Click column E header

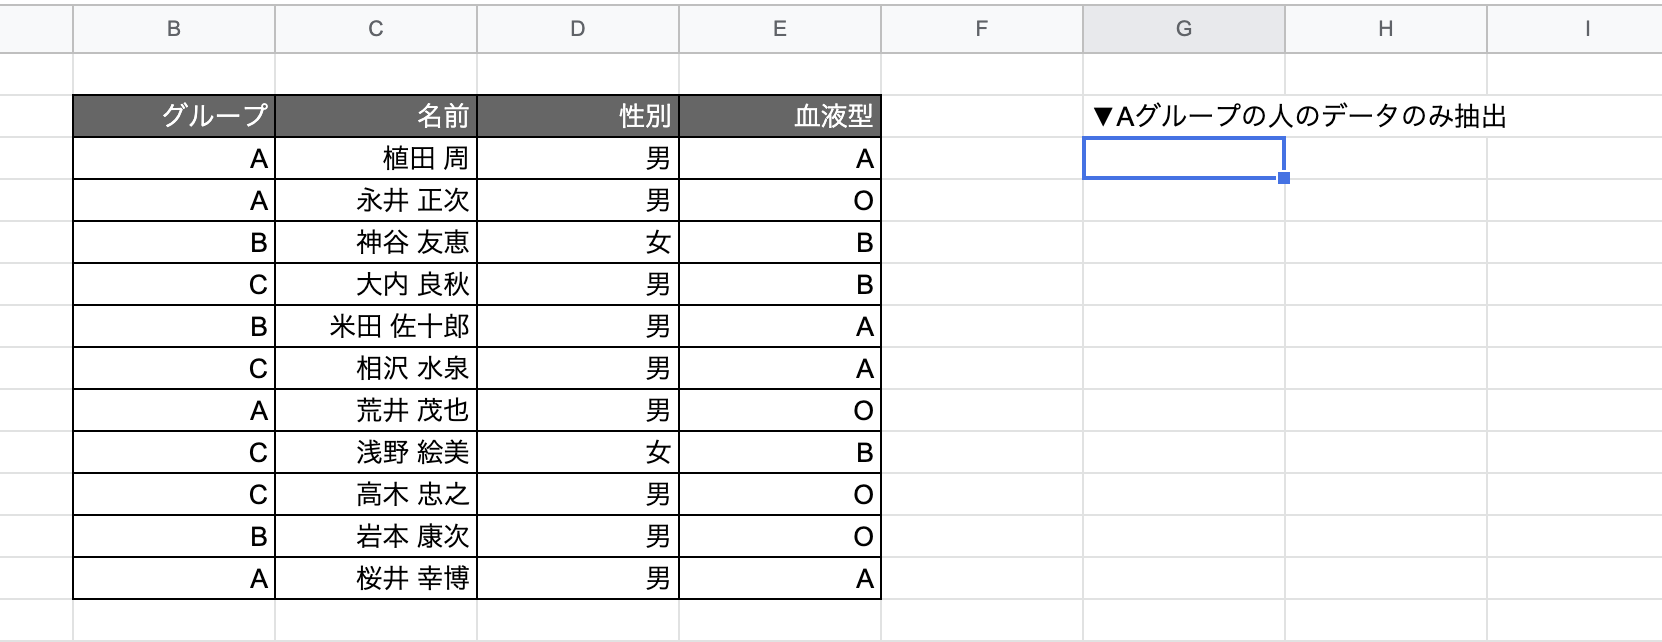point(780,29)
